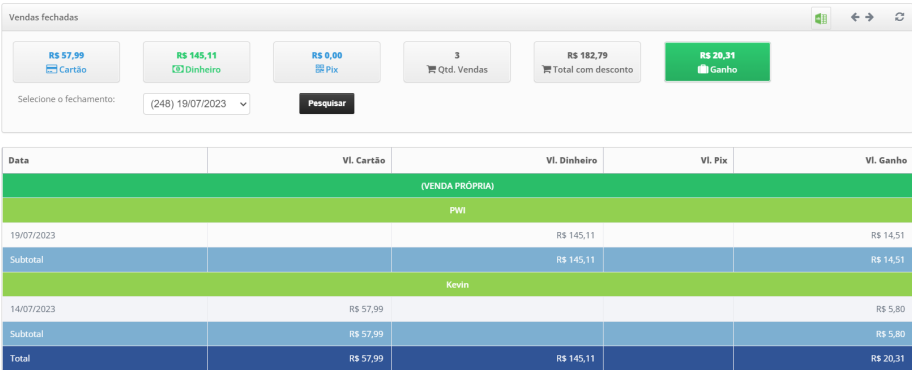Collapse the Kevin group row
Screen dimensions: 912x370
[x=457, y=285]
